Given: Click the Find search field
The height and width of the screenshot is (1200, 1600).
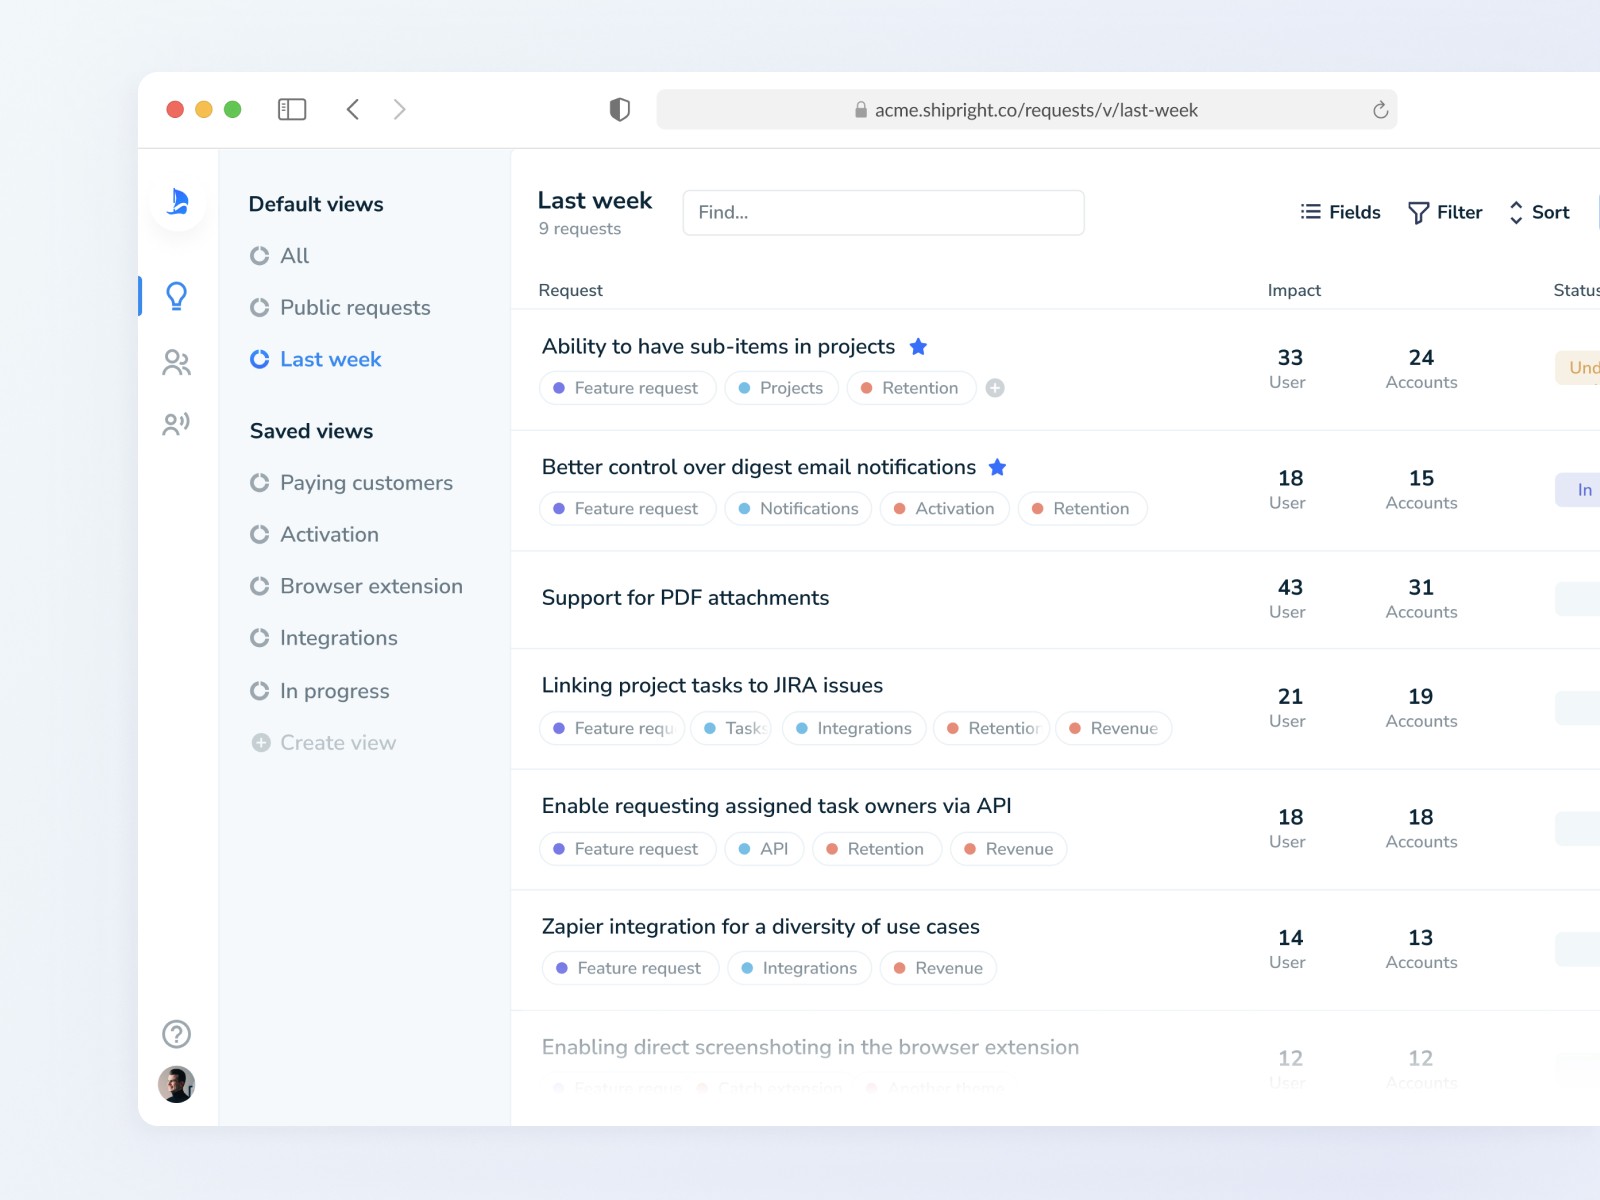Looking at the screenshot, I should (x=883, y=213).
